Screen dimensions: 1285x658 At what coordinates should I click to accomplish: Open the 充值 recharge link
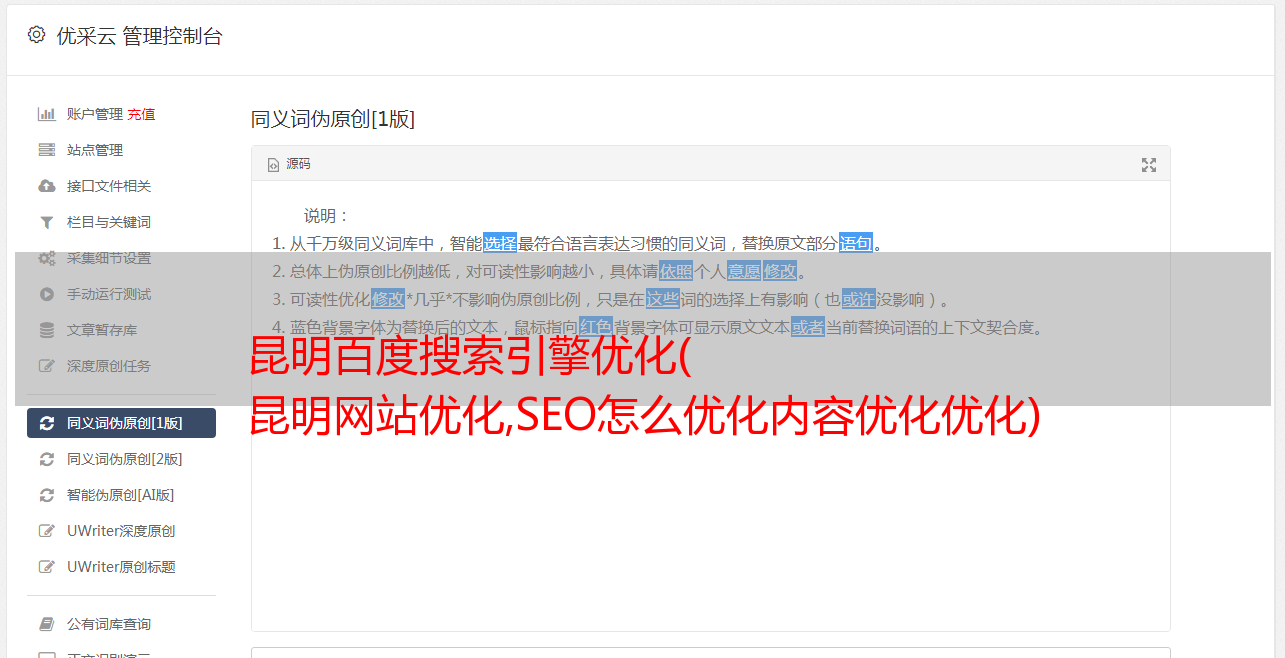pyautogui.click(x=141, y=114)
